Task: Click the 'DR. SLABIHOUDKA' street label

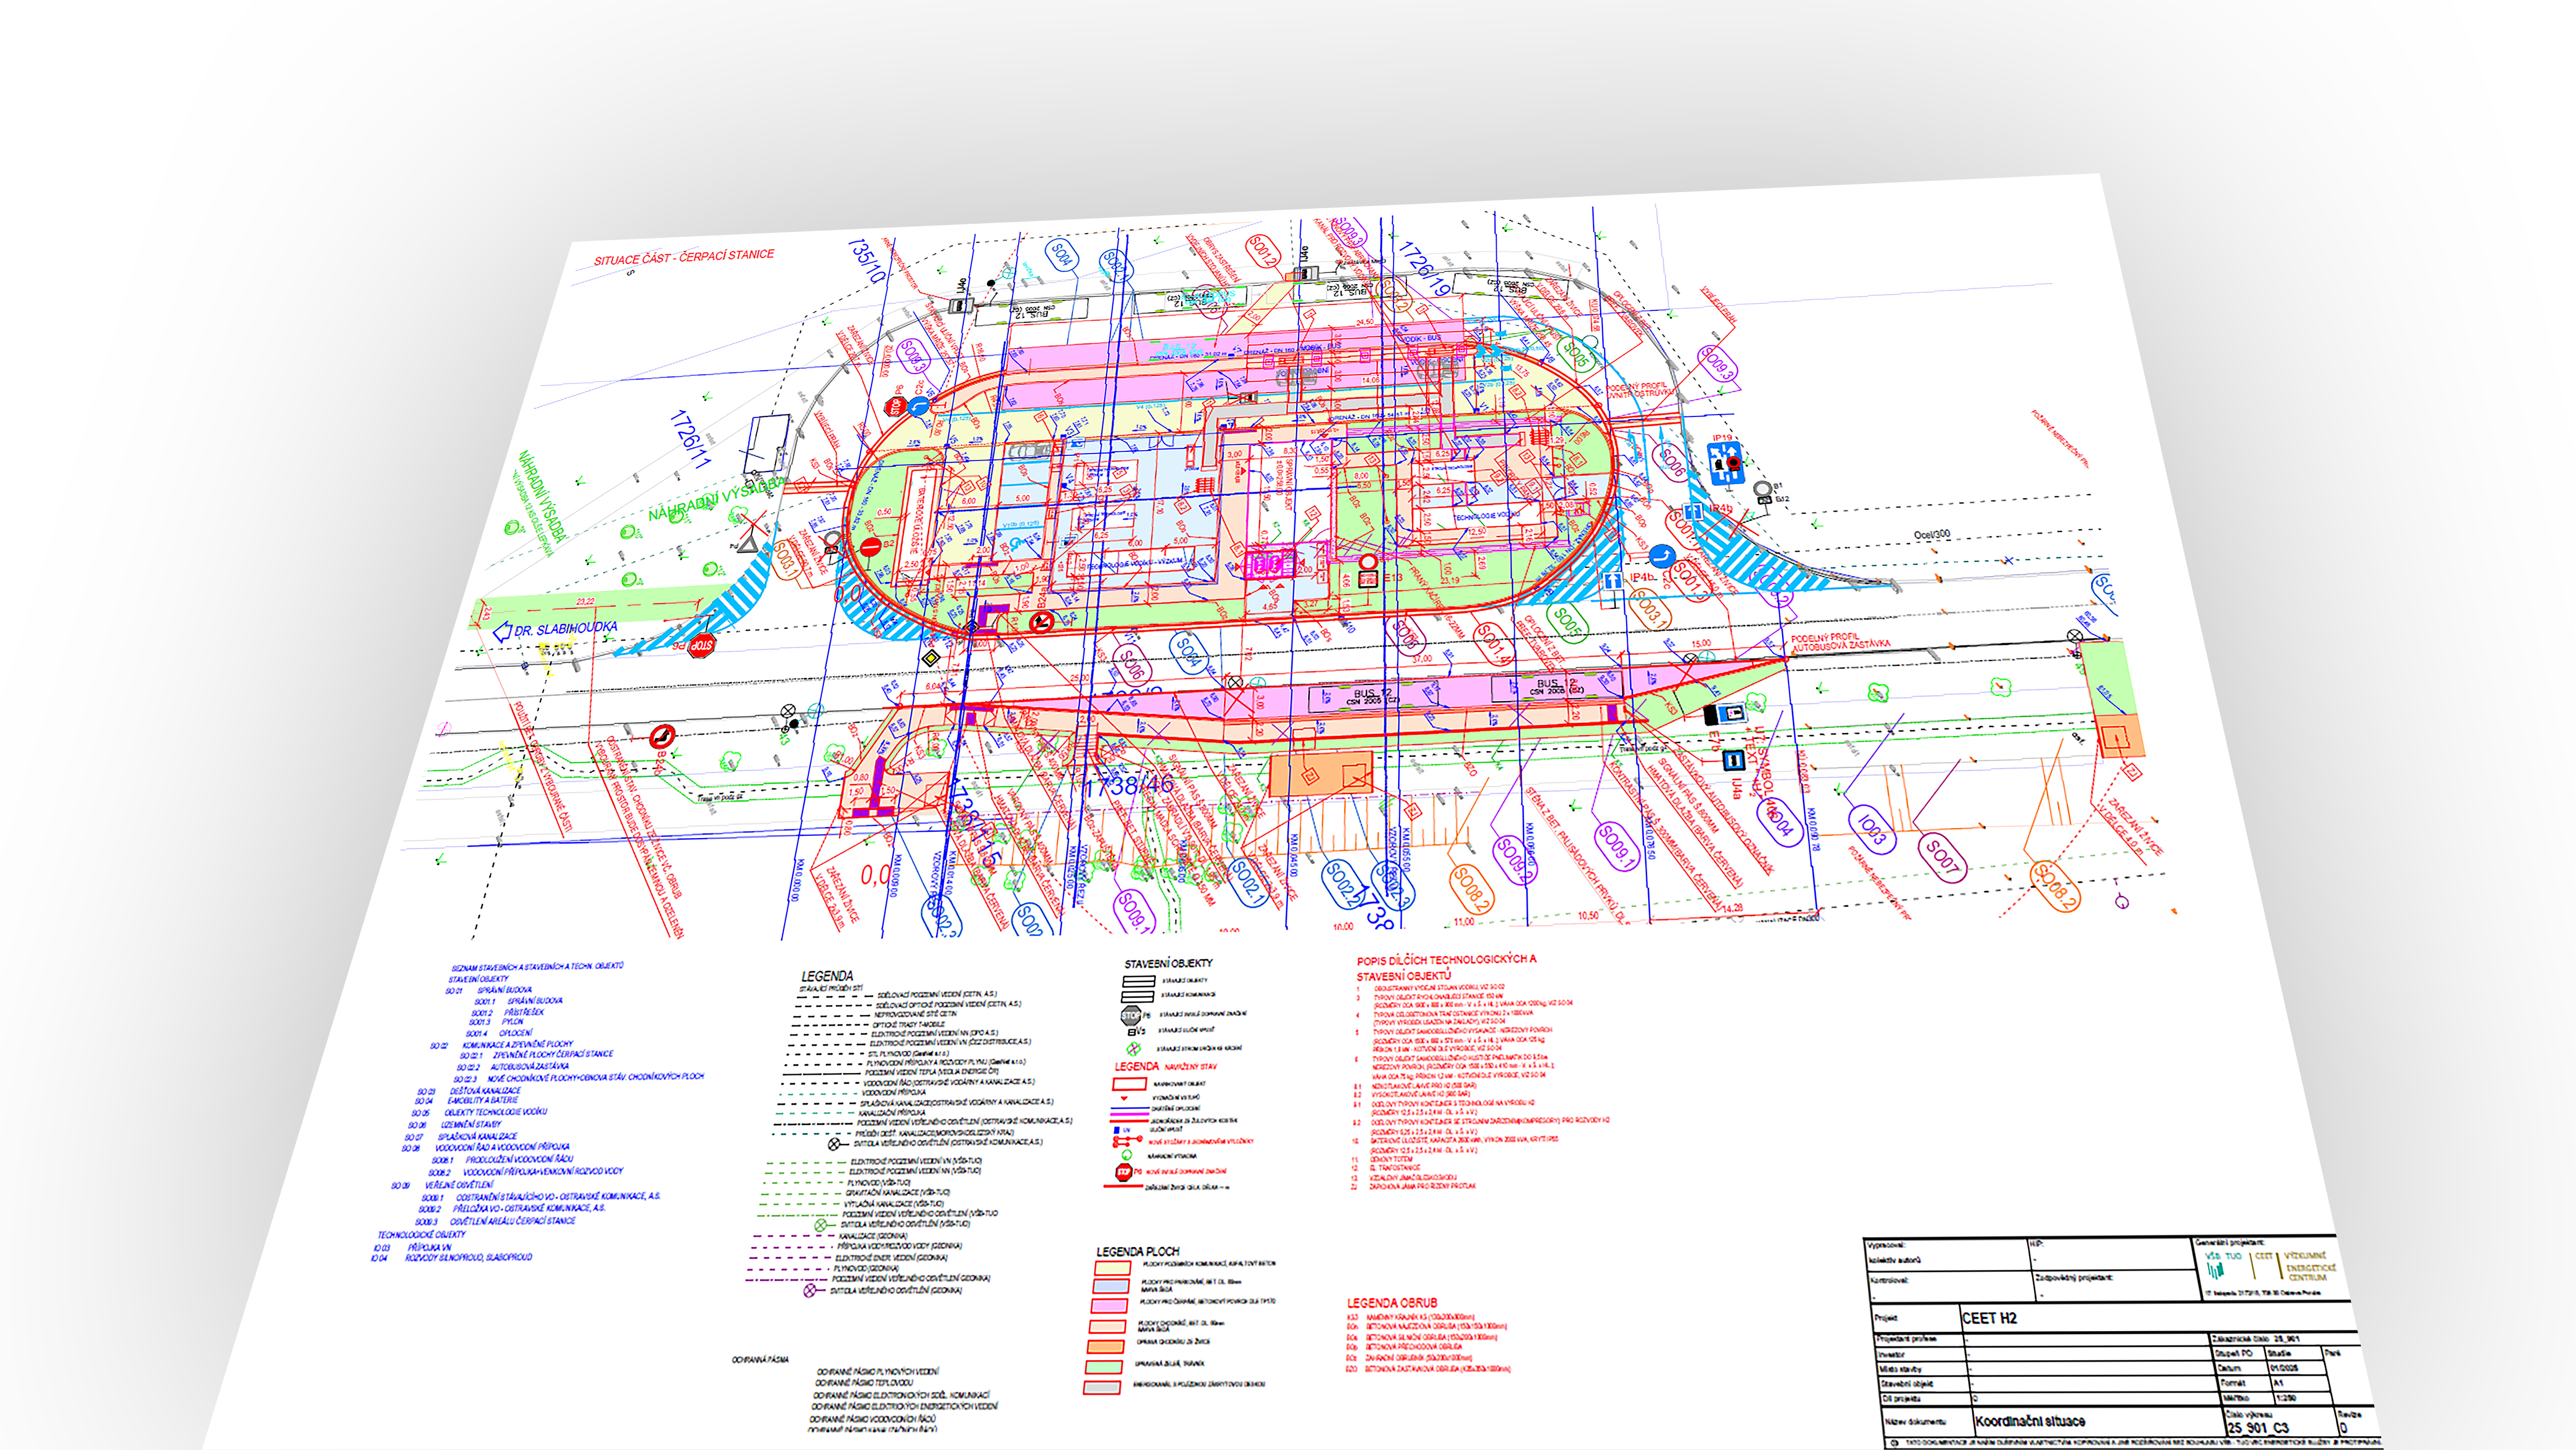Action: coord(565,629)
